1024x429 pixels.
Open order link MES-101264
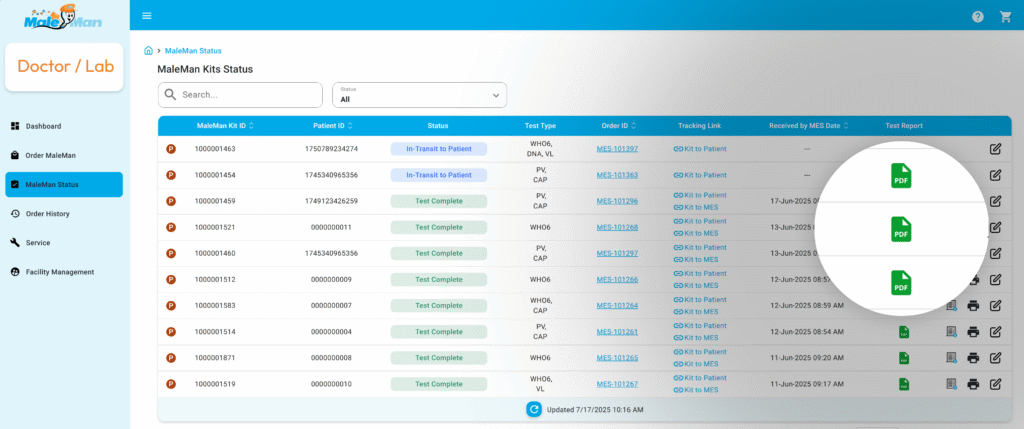617,306
